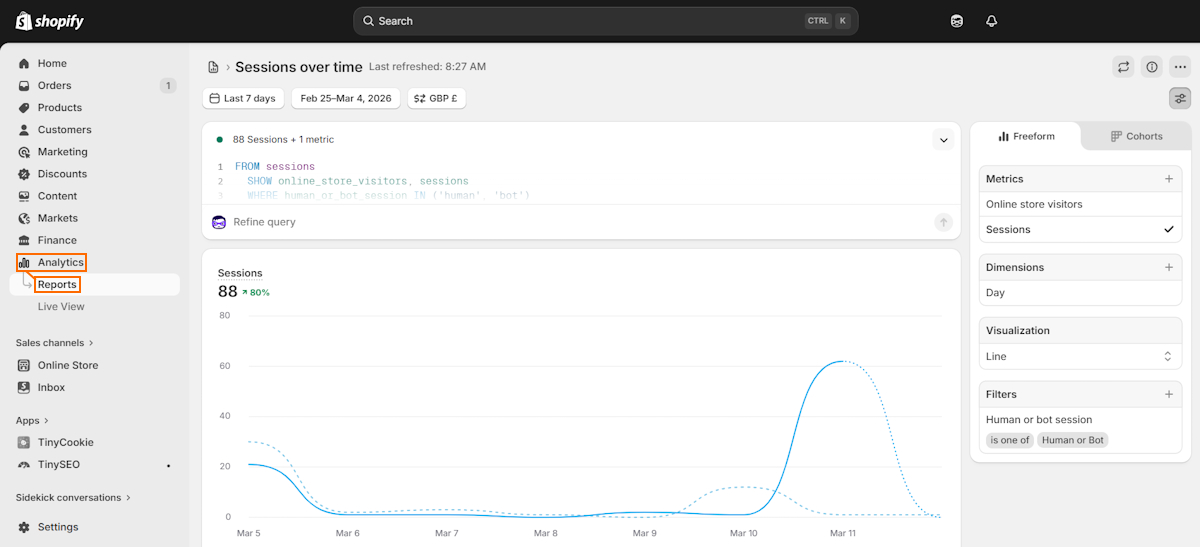Click the Human or Bot filter value
This screenshot has height=547, width=1200.
pyautogui.click(x=1073, y=440)
